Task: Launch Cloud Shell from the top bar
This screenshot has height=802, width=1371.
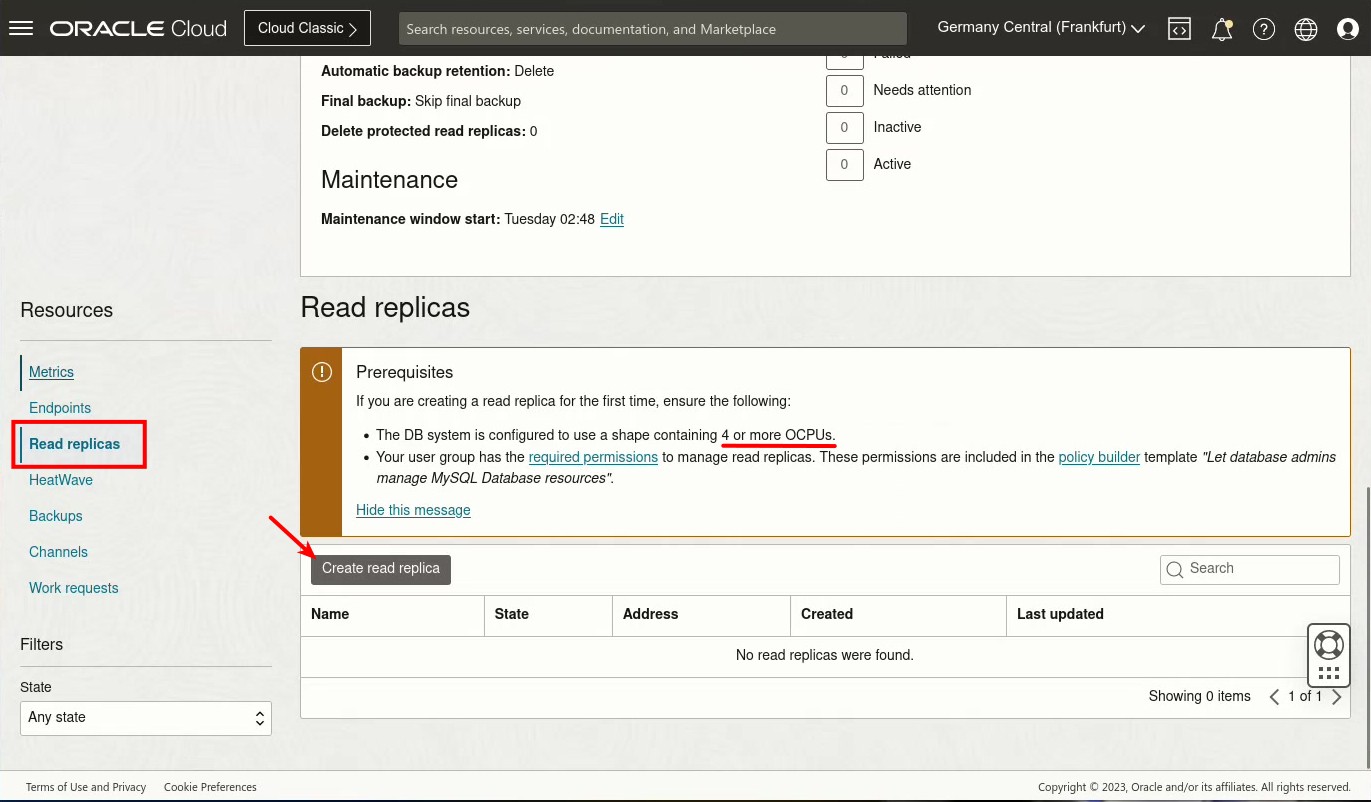Action: tap(1180, 28)
